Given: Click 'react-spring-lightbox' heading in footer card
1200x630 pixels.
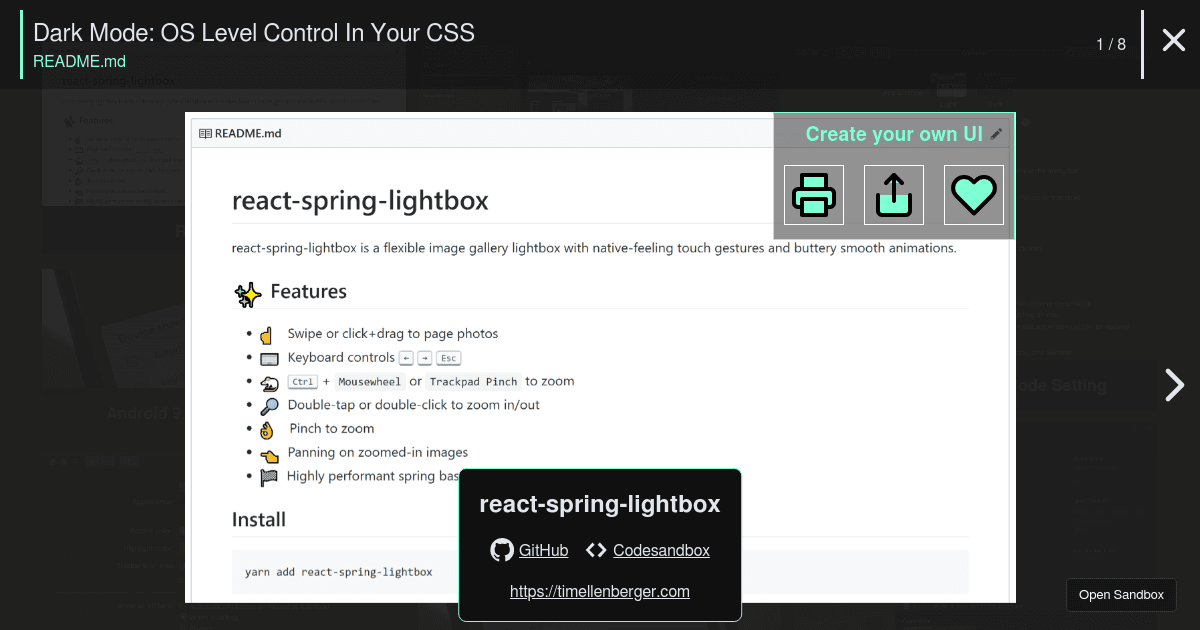Looking at the screenshot, I should tap(600, 504).
